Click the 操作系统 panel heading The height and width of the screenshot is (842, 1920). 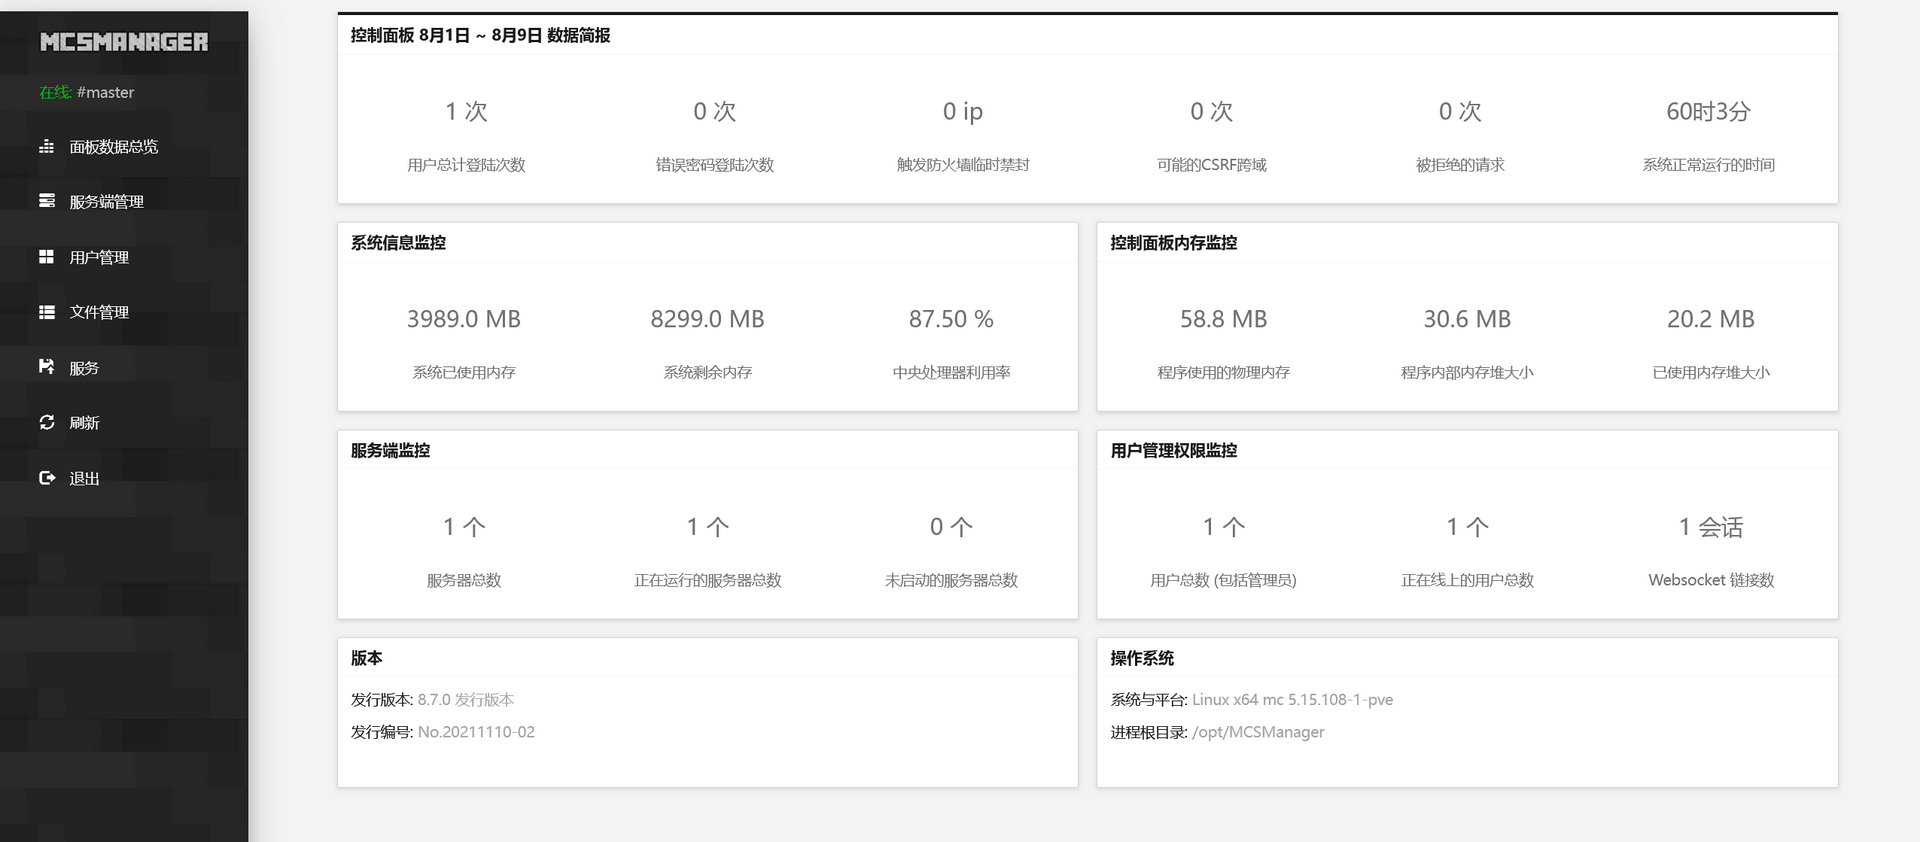(x=1142, y=658)
